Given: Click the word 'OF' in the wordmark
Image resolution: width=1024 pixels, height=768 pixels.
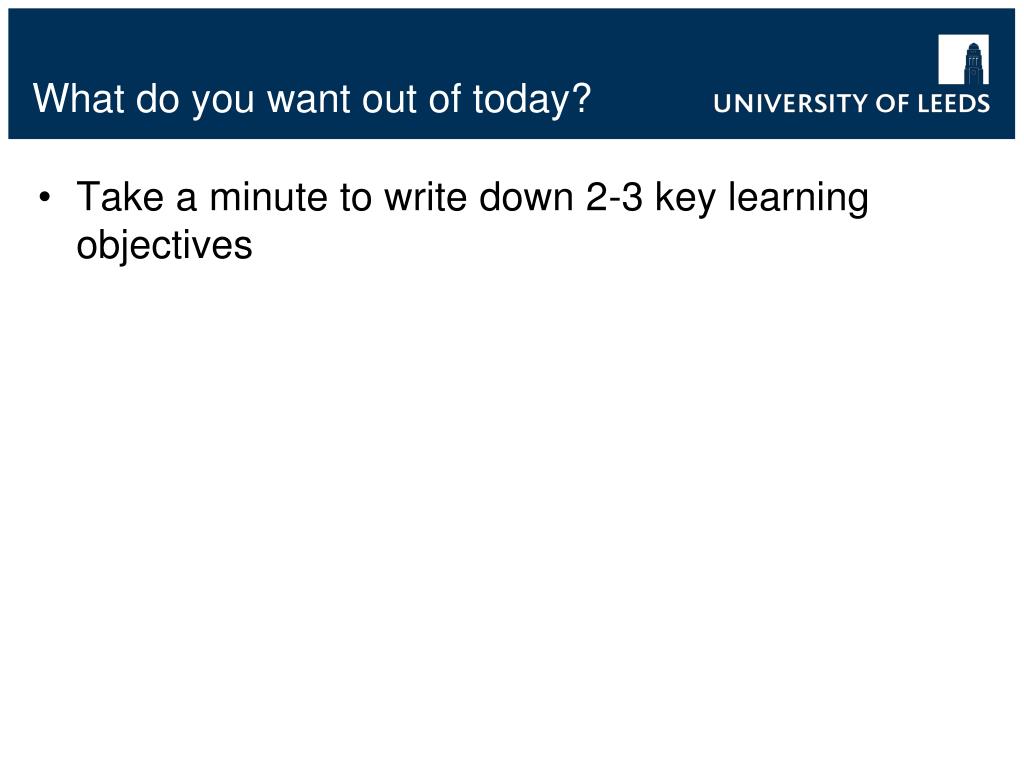Looking at the screenshot, I should click(893, 103).
